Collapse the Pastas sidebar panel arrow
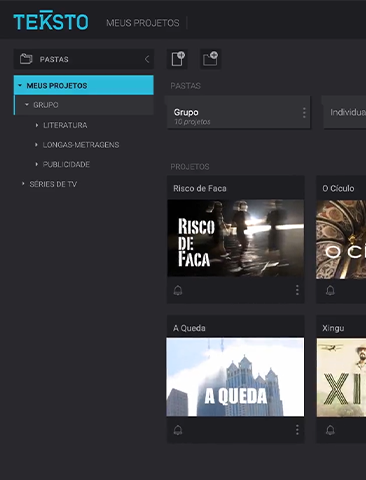Viewport: 366px width, 480px height. coord(147,59)
